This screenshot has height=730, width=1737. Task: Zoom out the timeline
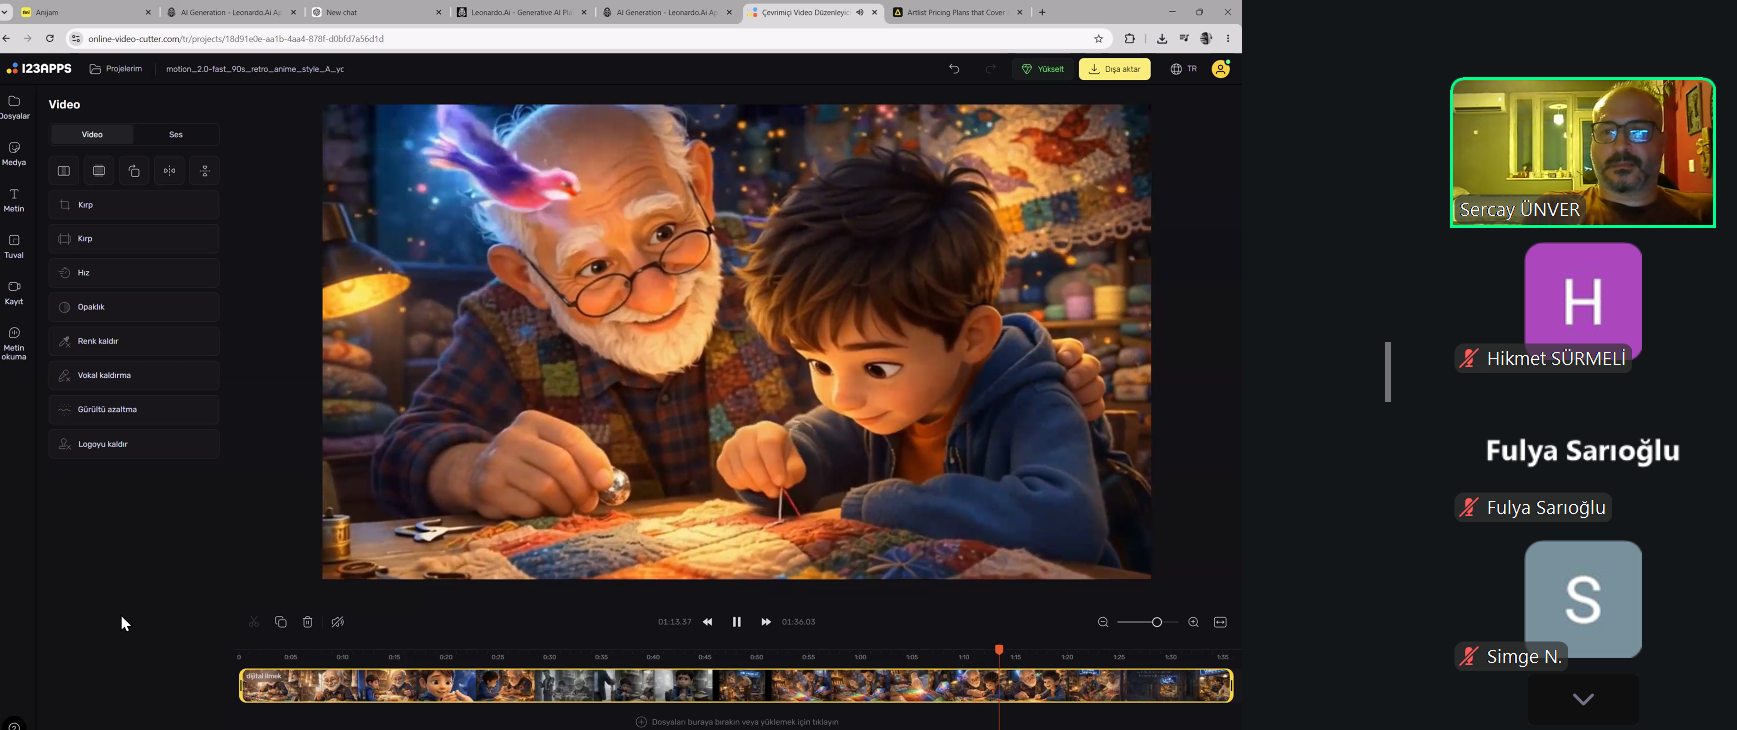1103,622
